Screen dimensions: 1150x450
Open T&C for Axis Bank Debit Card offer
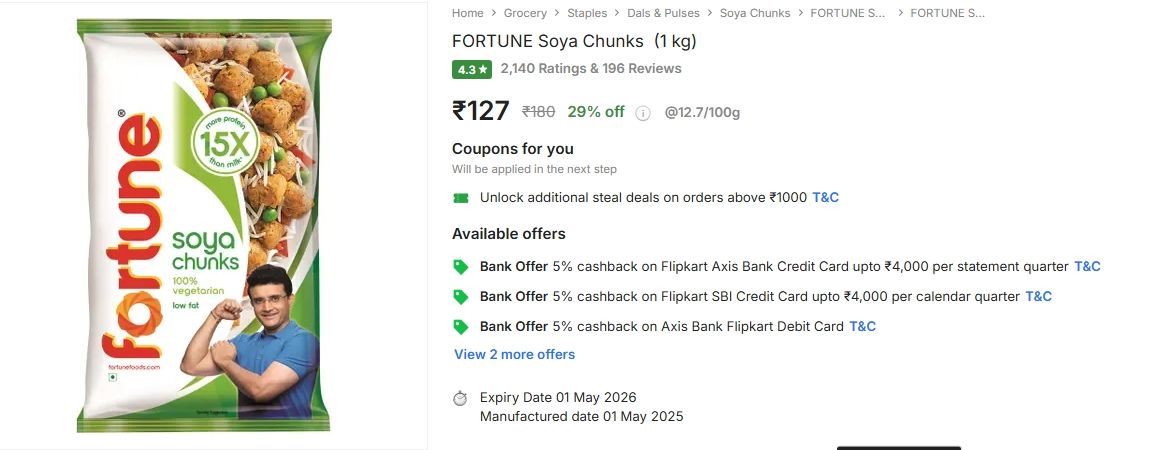[x=862, y=327]
